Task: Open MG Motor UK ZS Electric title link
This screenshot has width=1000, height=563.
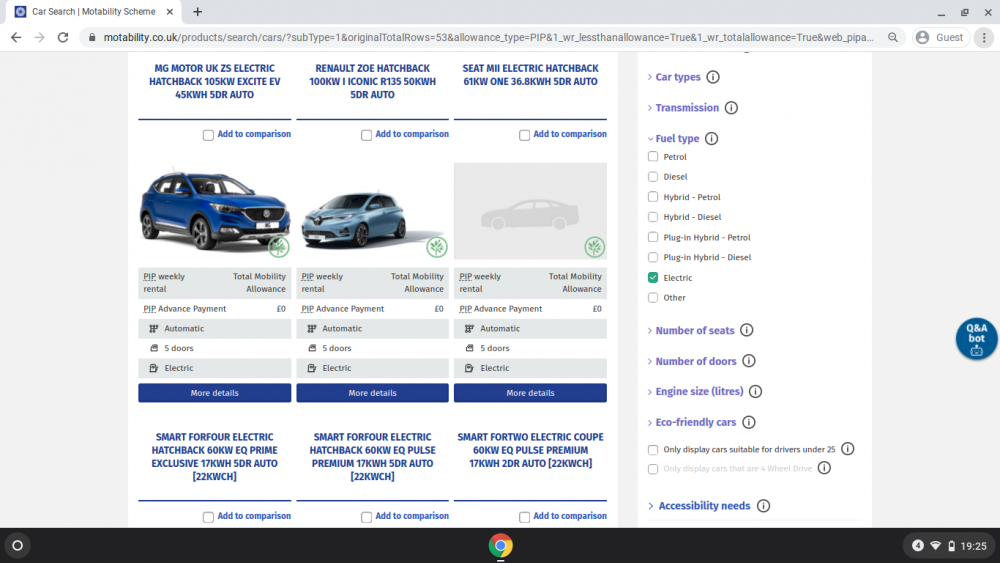Action: 214,82
